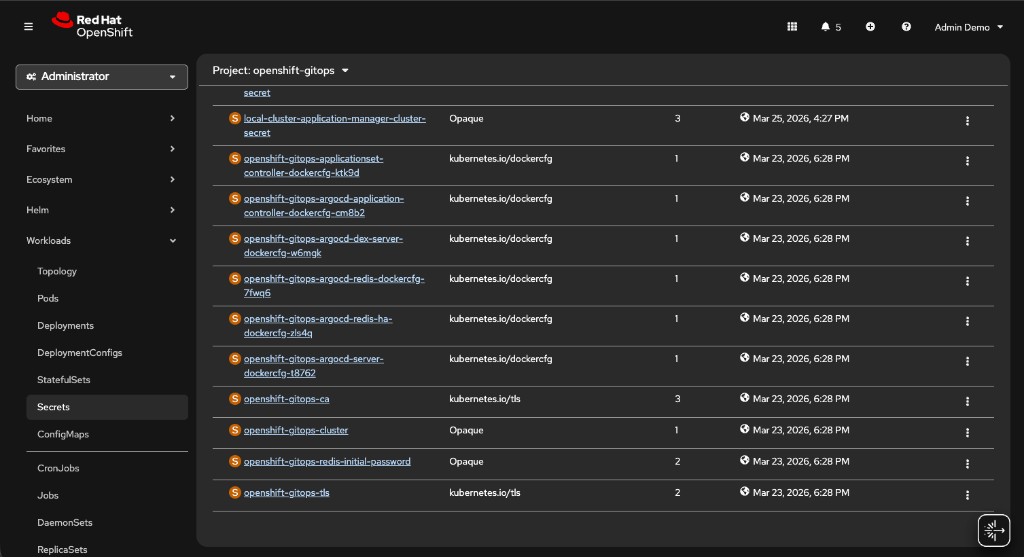Open the openshift-gitops-tls secret link

pyautogui.click(x=286, y=493)
